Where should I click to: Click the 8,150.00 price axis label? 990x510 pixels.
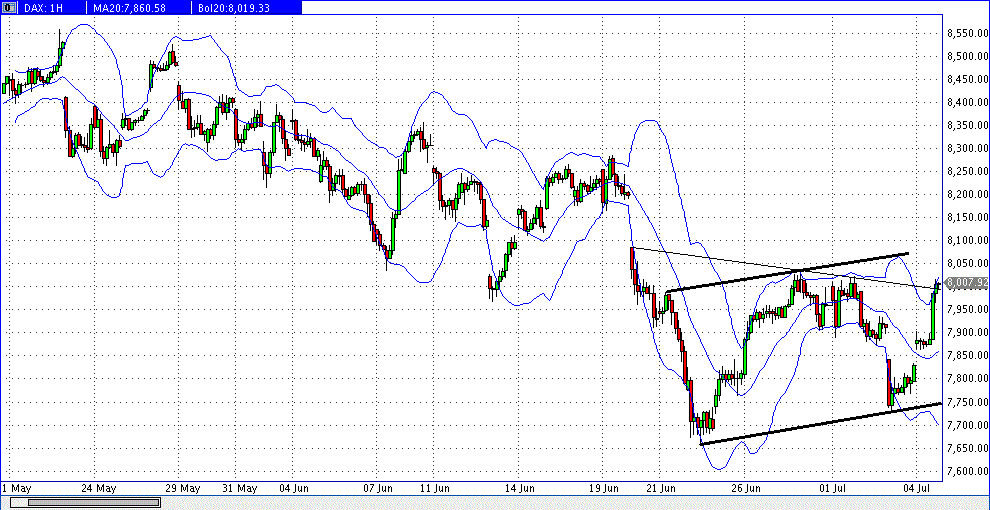(x=968, y=217)
